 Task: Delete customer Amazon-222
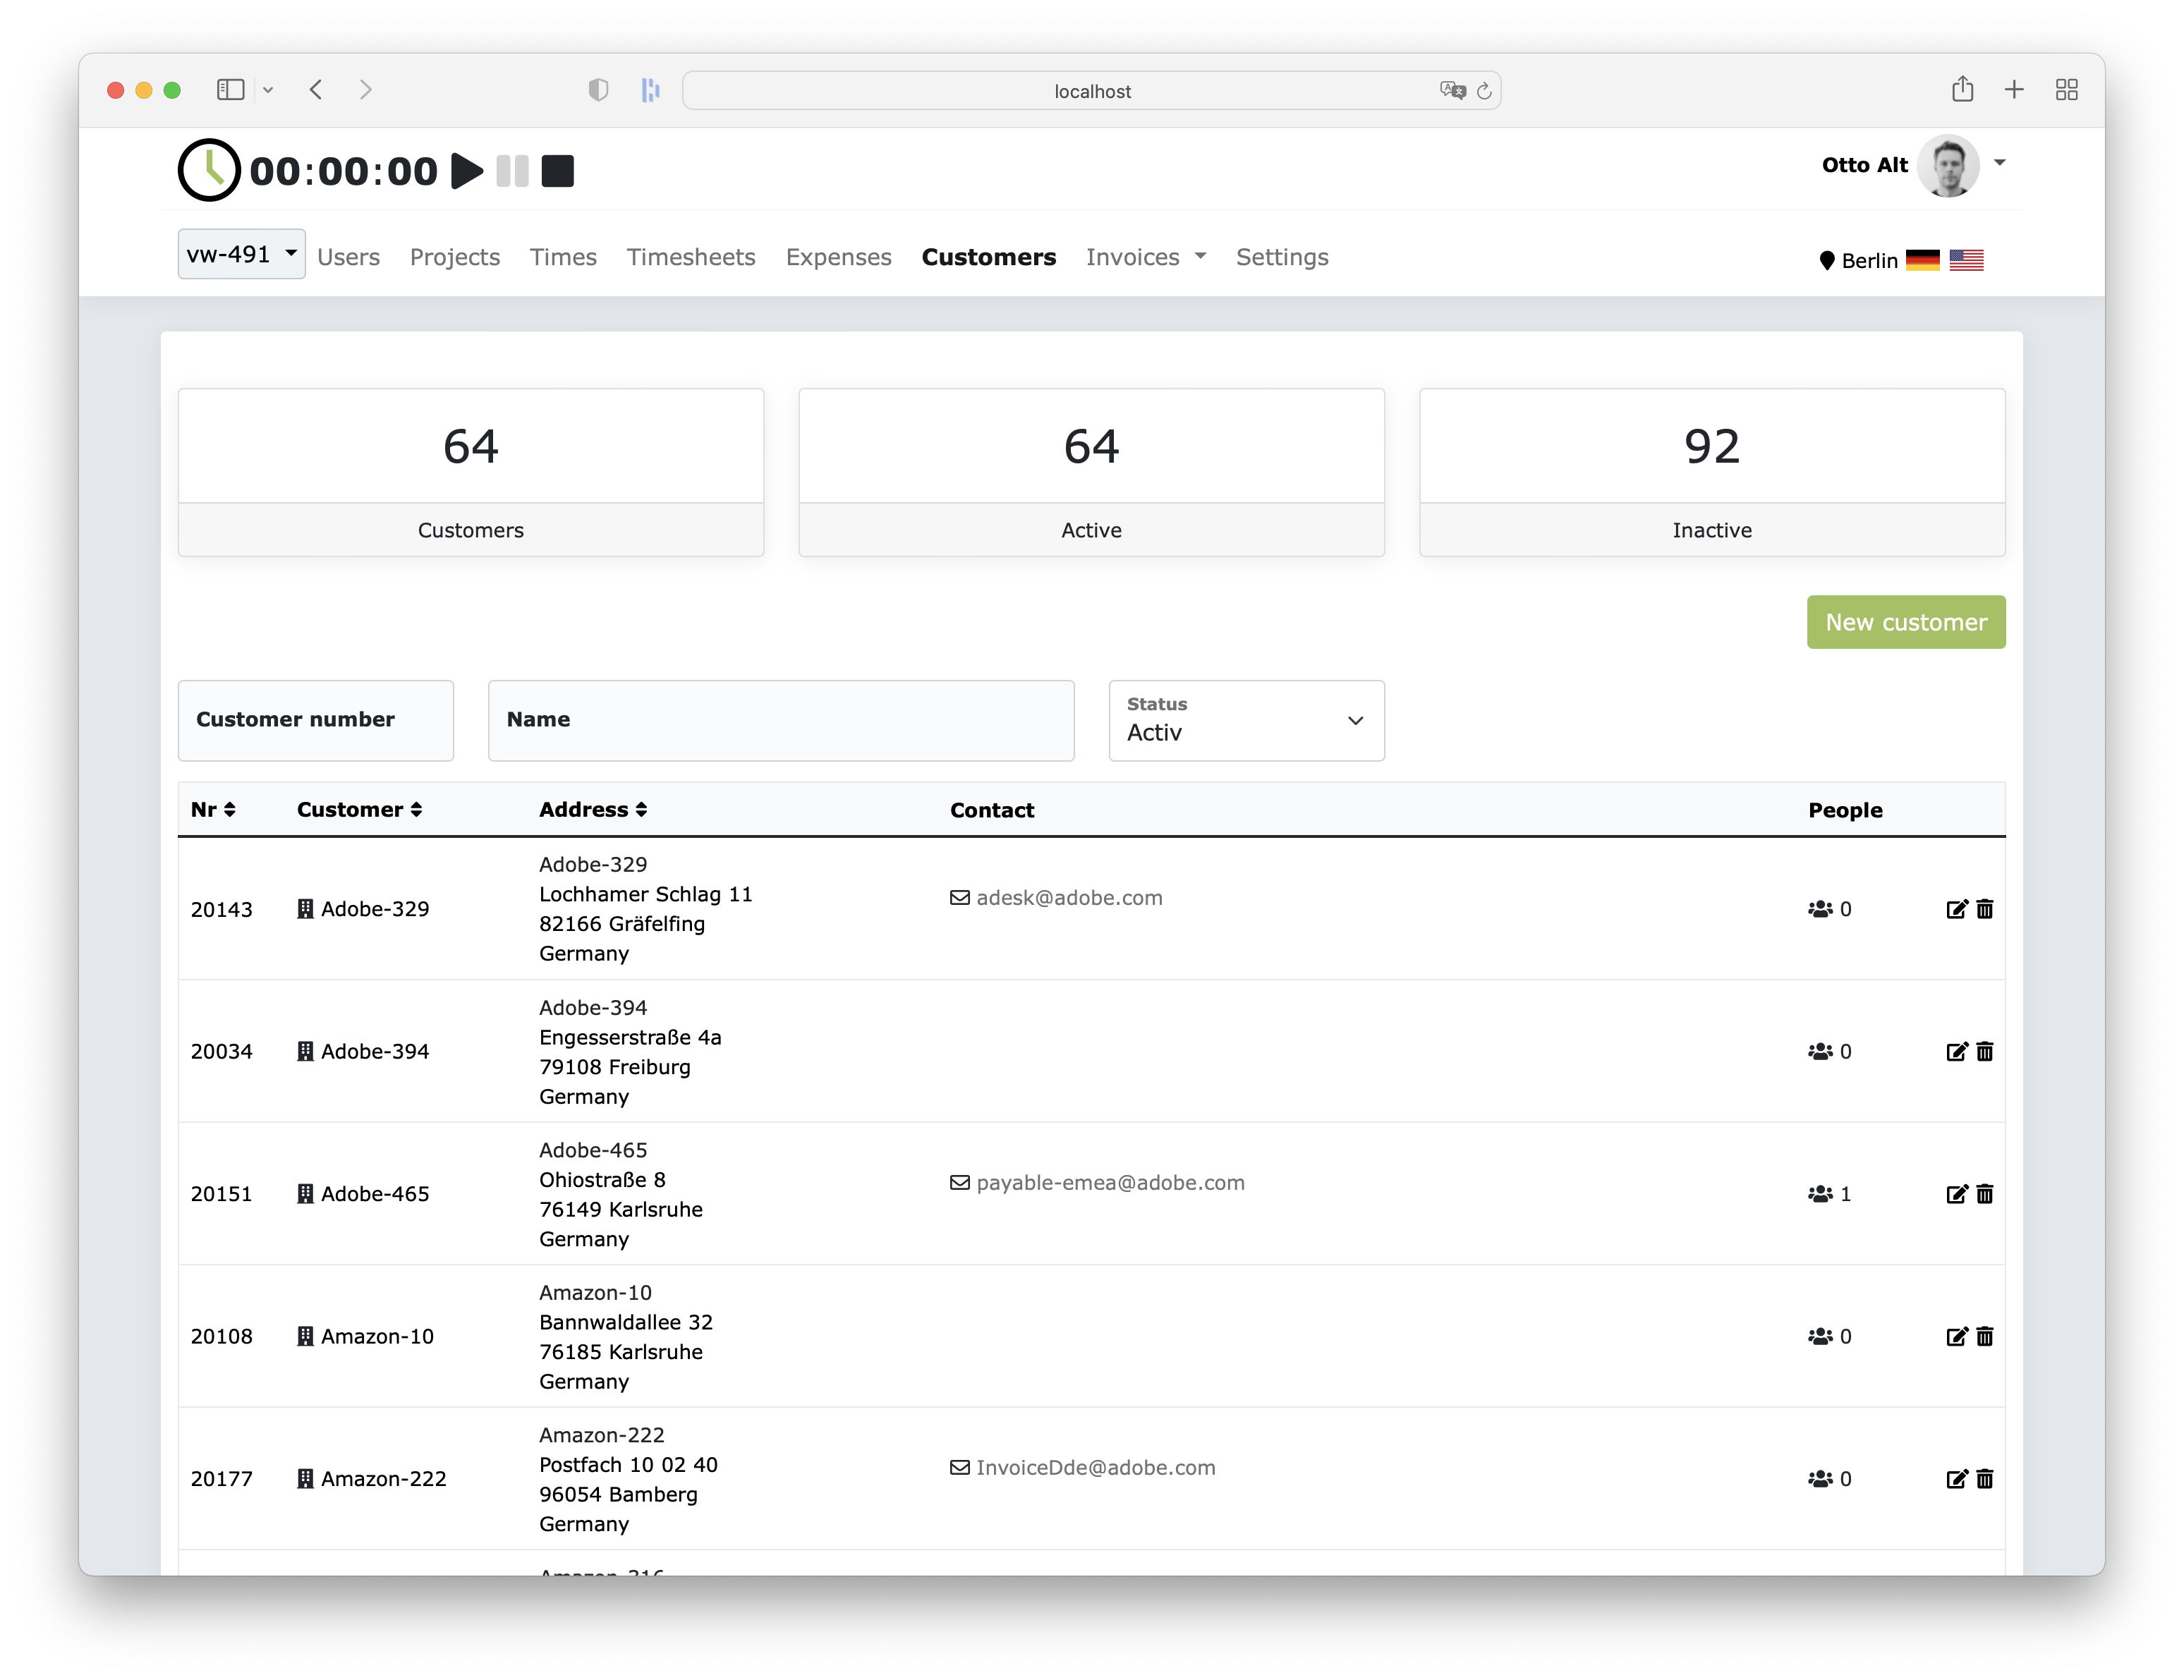coord(1985,1479)
